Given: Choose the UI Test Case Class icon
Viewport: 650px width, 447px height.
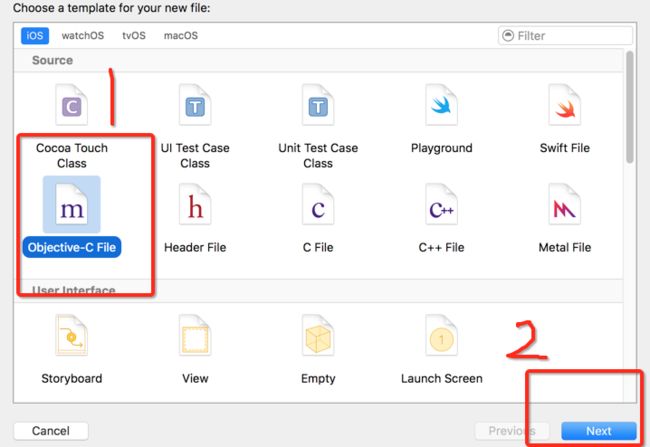Looking at the screenshot, I should click(195, 105).
